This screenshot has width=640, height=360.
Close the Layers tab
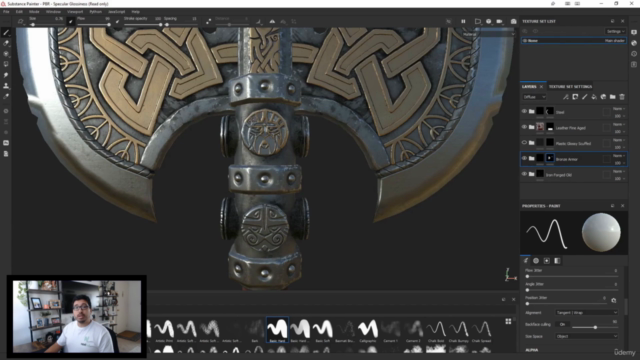click(541, 87)
